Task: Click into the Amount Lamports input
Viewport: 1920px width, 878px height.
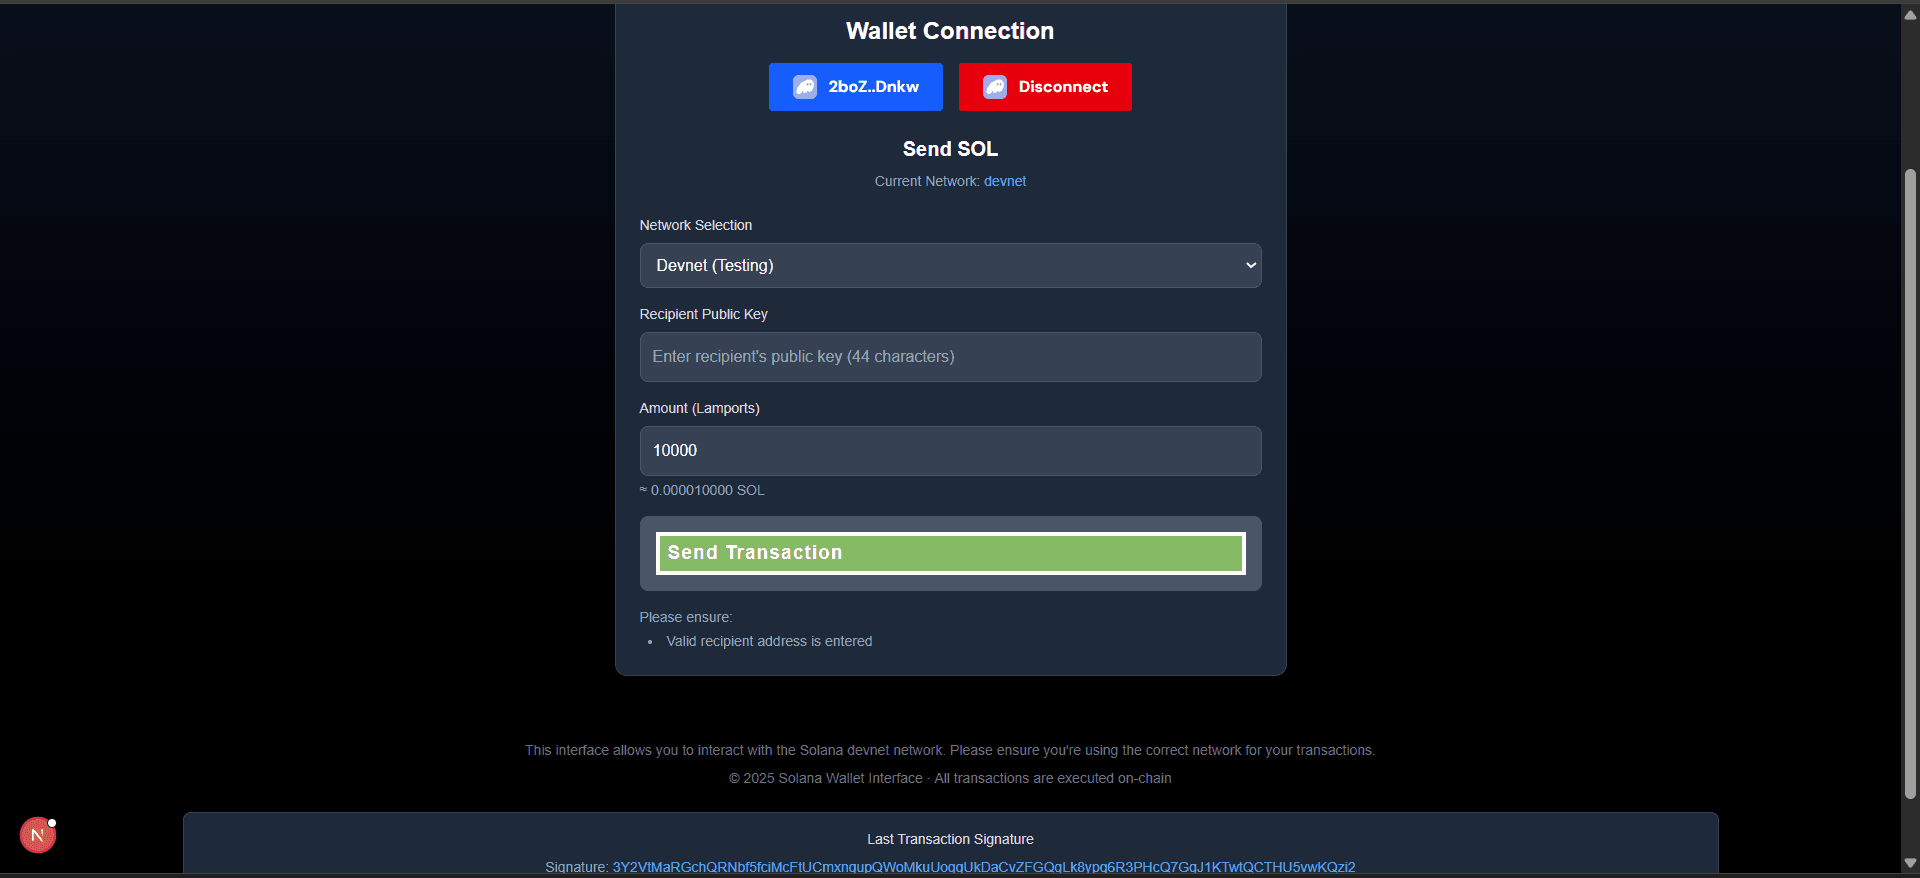Action: tap(949, 451)
